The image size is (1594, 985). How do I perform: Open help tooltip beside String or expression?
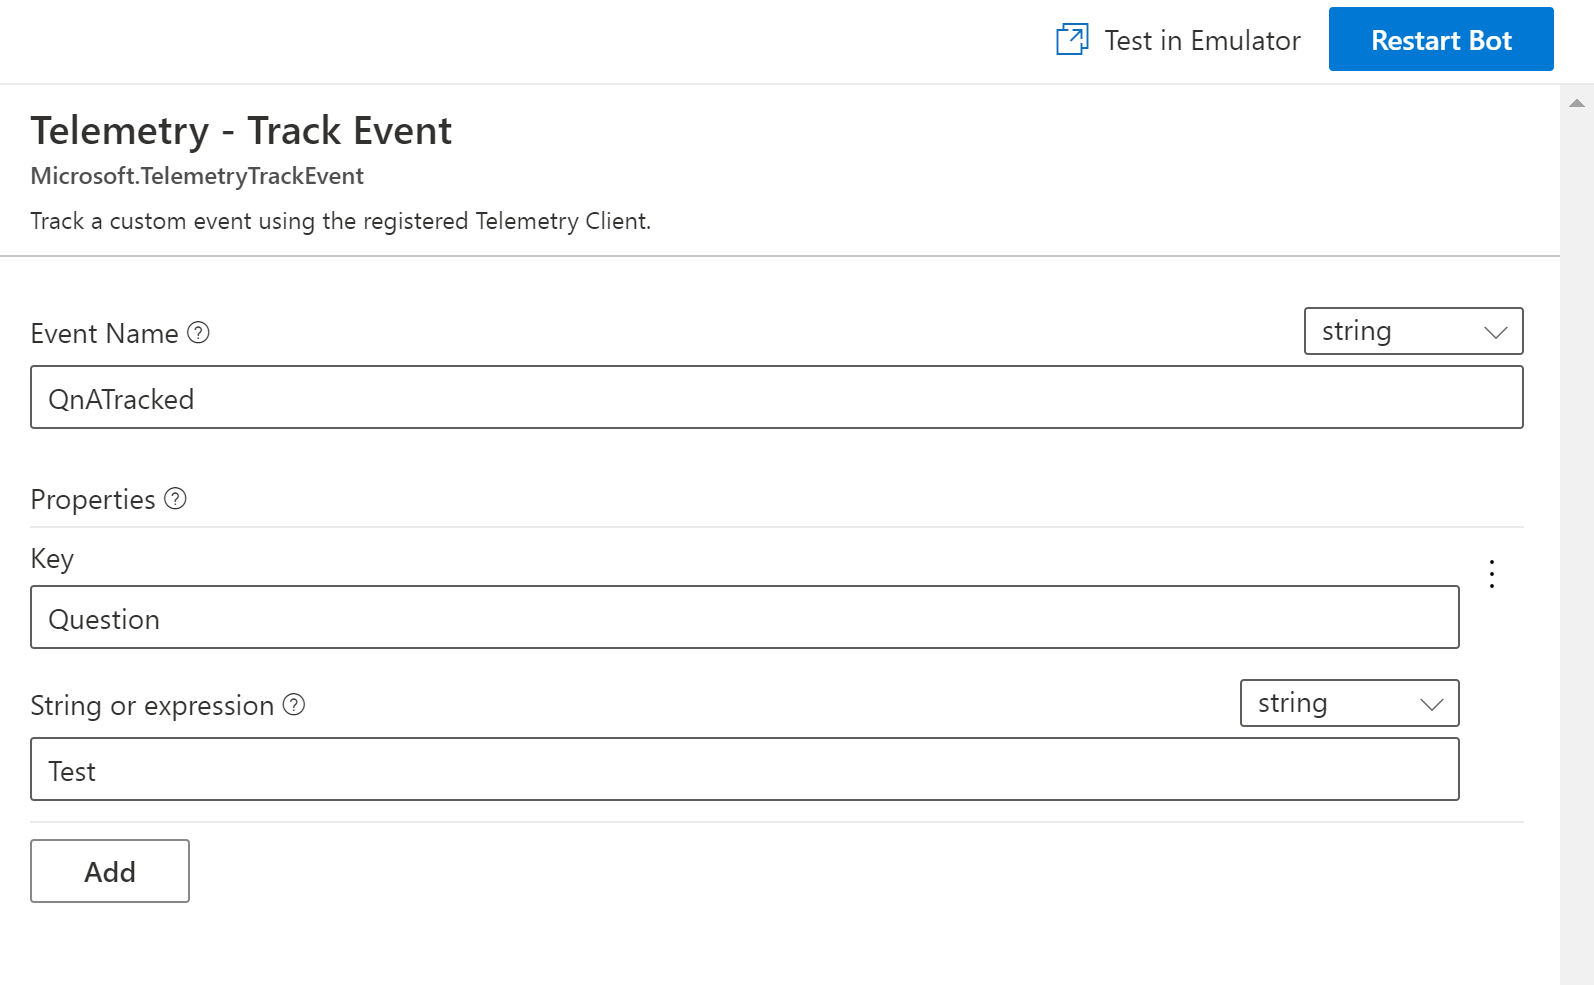pyautogui.click(x=294, y=705)
